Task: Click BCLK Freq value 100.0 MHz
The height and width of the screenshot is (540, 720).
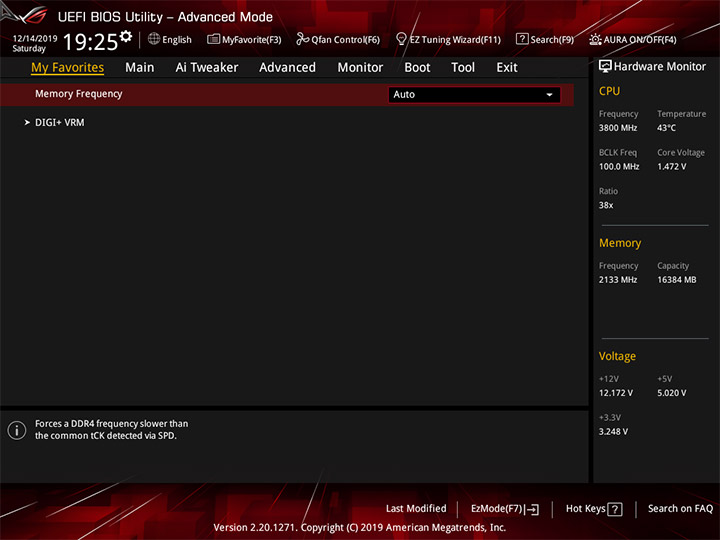Action: (x=619, y=167)
